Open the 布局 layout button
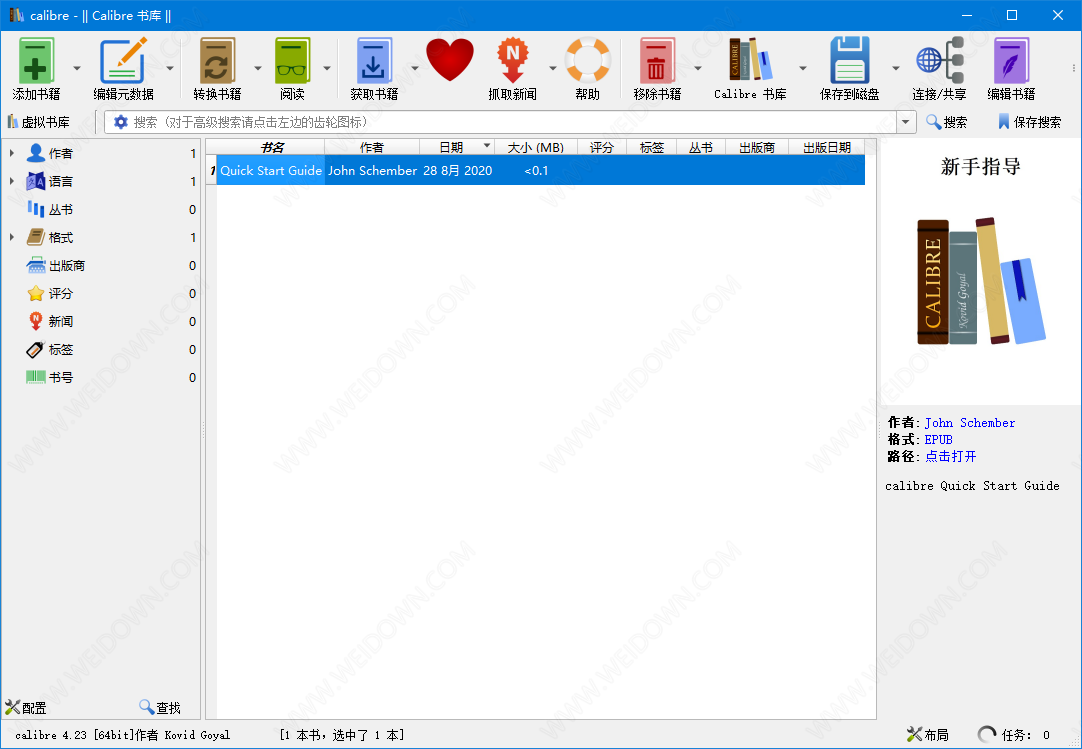1082x749 pixels. click(927, 735)
